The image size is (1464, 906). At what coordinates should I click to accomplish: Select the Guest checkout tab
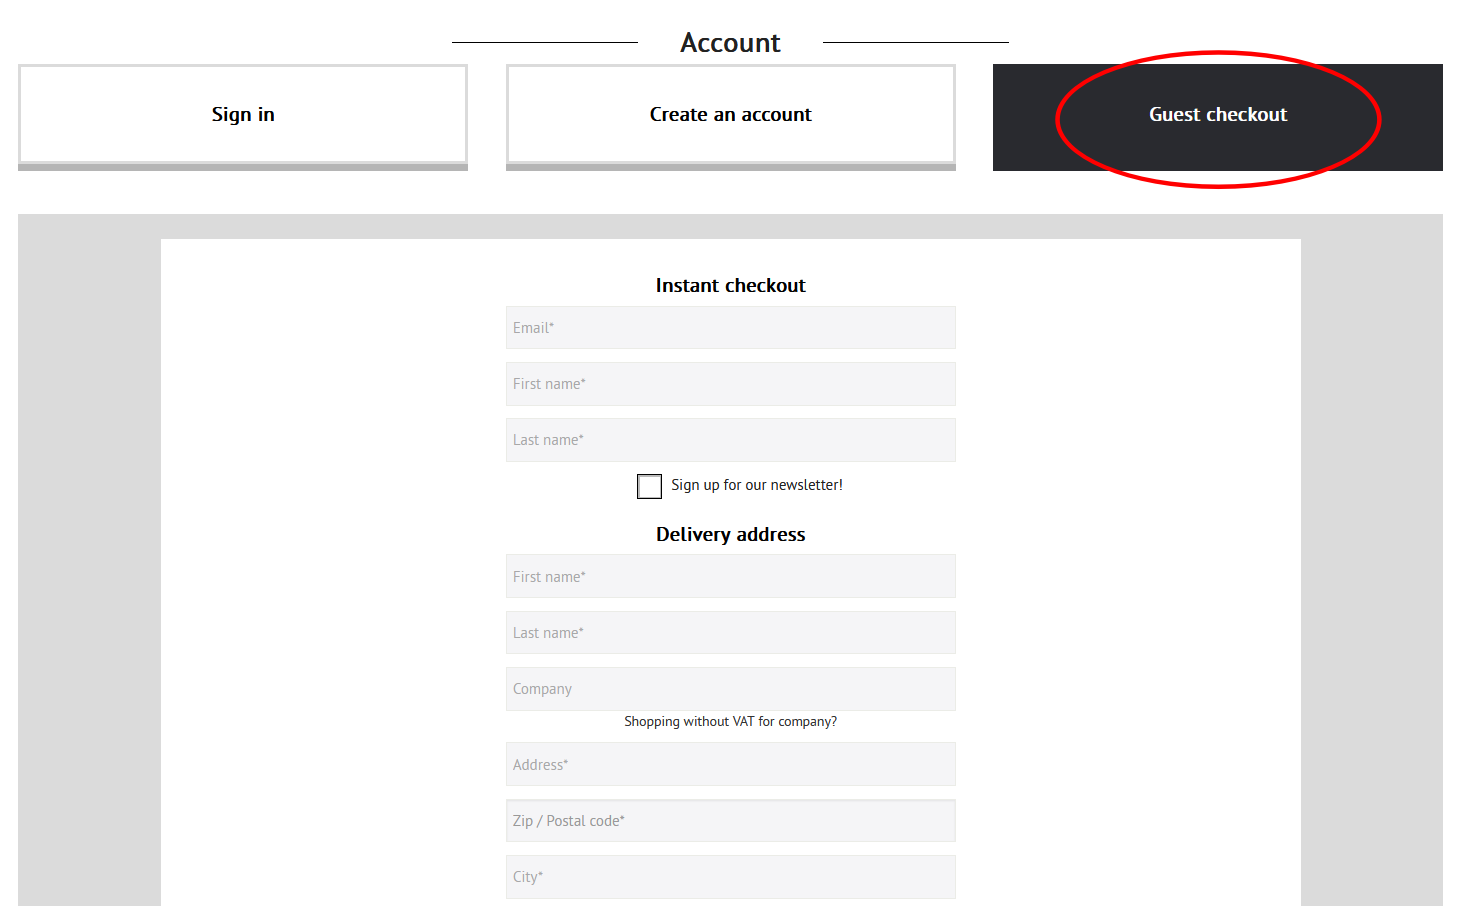(x=1217, y=115)
